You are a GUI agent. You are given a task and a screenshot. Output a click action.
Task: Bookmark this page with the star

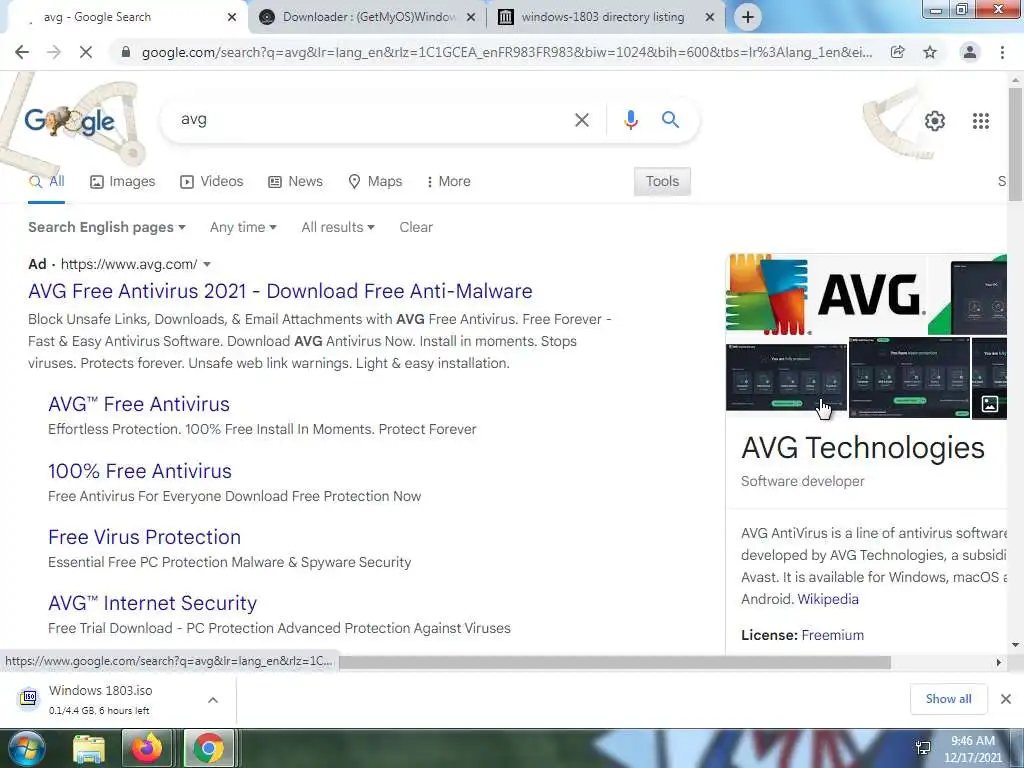[930, 52]
